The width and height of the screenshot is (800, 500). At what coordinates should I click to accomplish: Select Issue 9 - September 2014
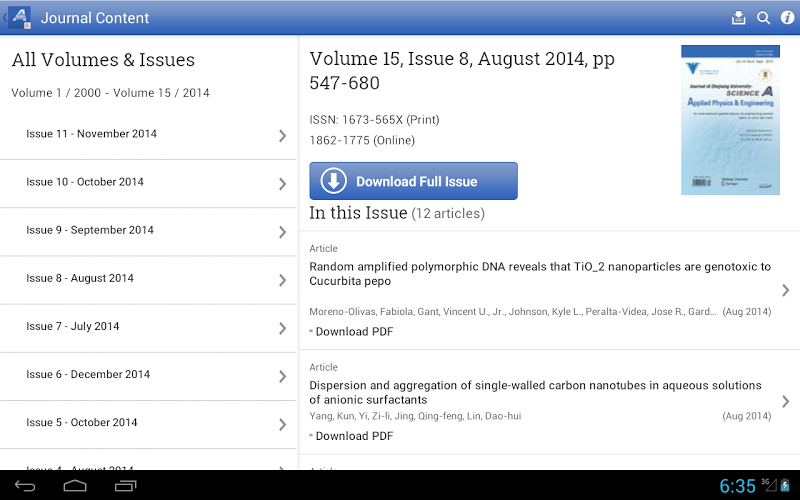tap(90, 230)
